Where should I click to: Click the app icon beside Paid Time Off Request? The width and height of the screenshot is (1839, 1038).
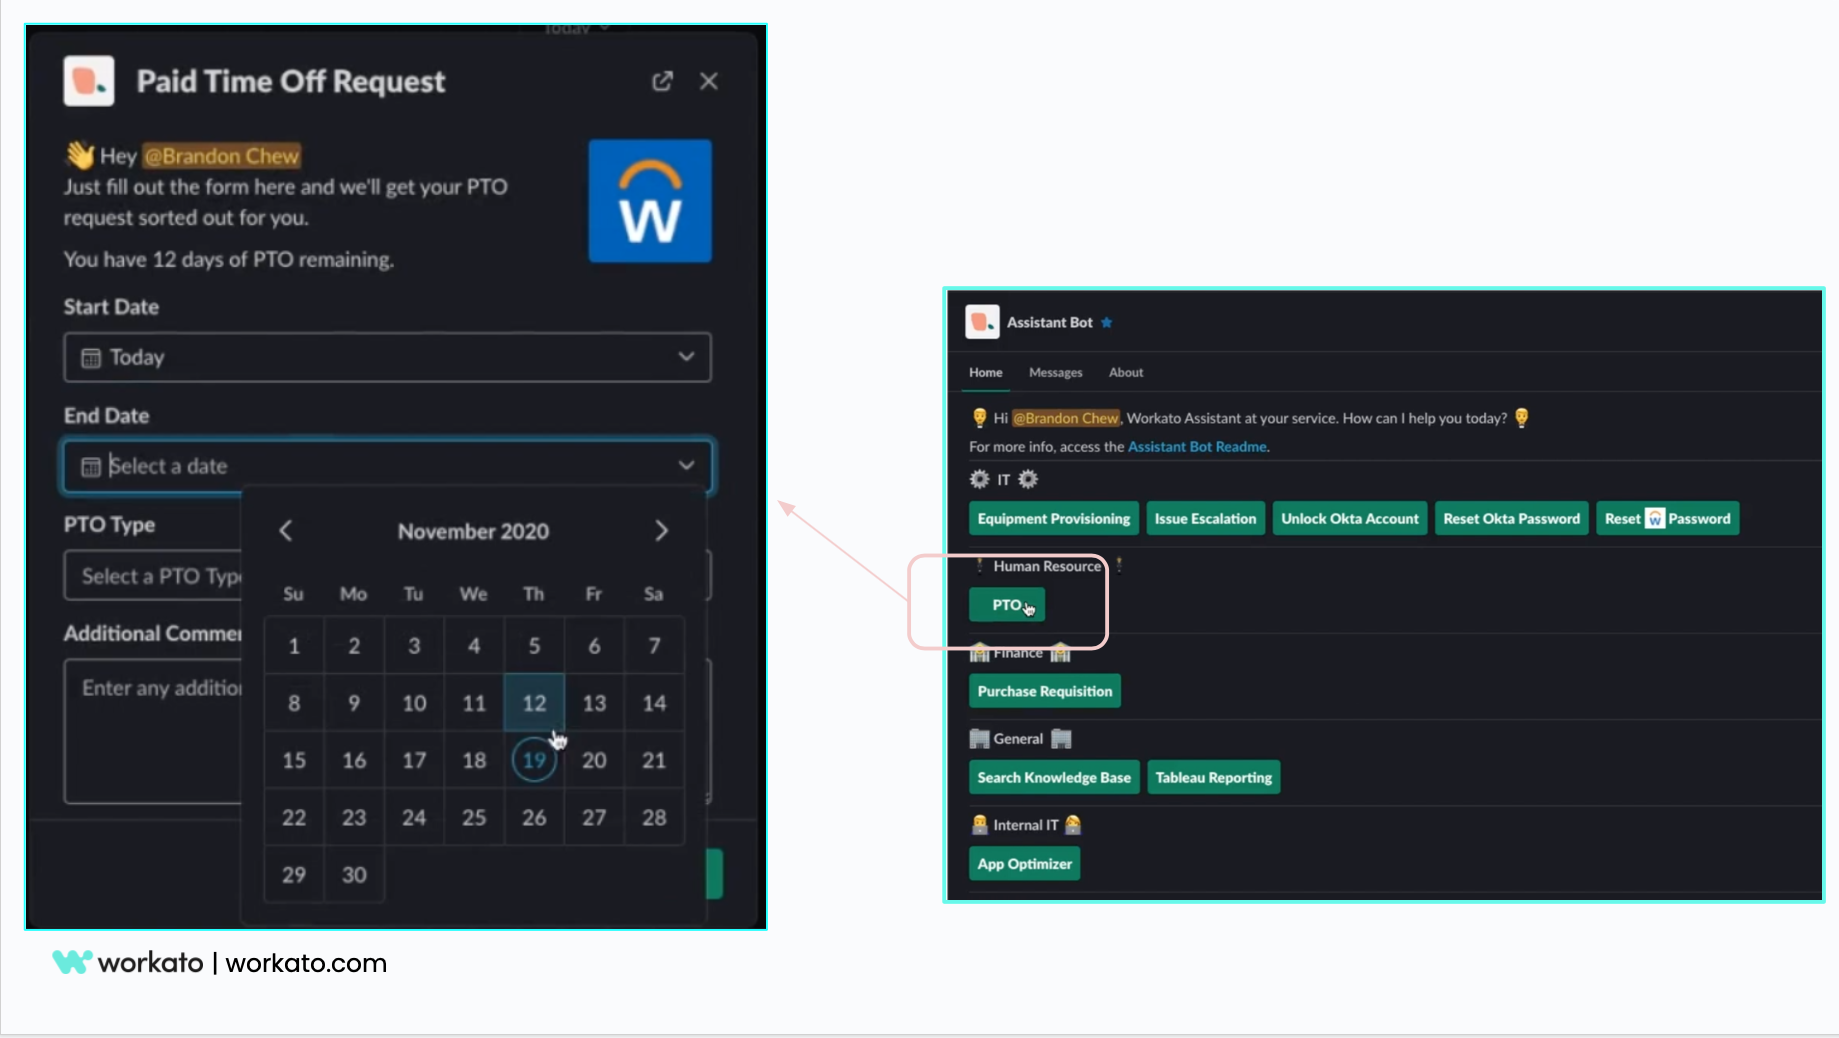(x=89, y=81)
